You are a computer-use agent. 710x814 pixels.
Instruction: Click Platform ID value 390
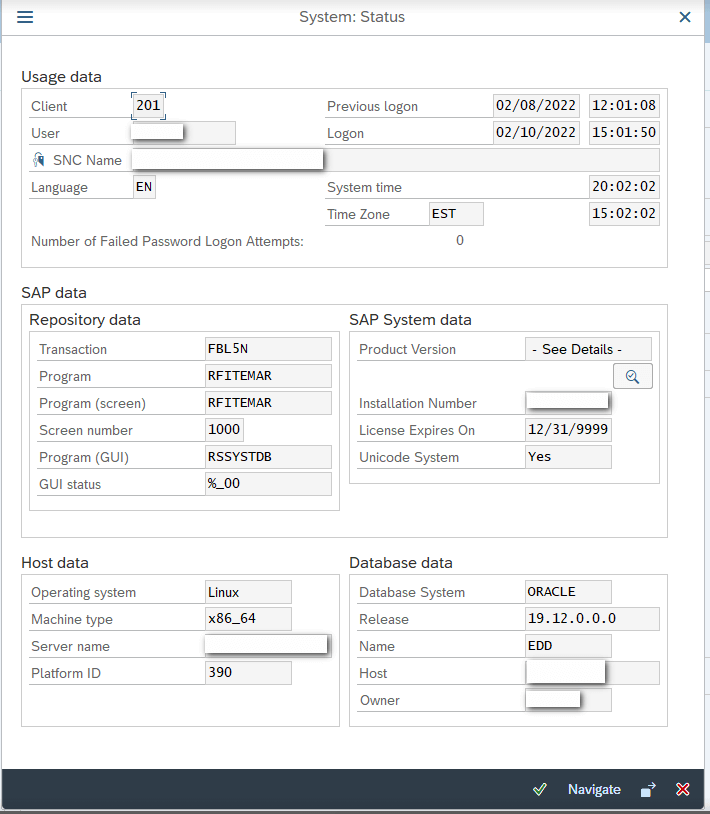(248, 673)
